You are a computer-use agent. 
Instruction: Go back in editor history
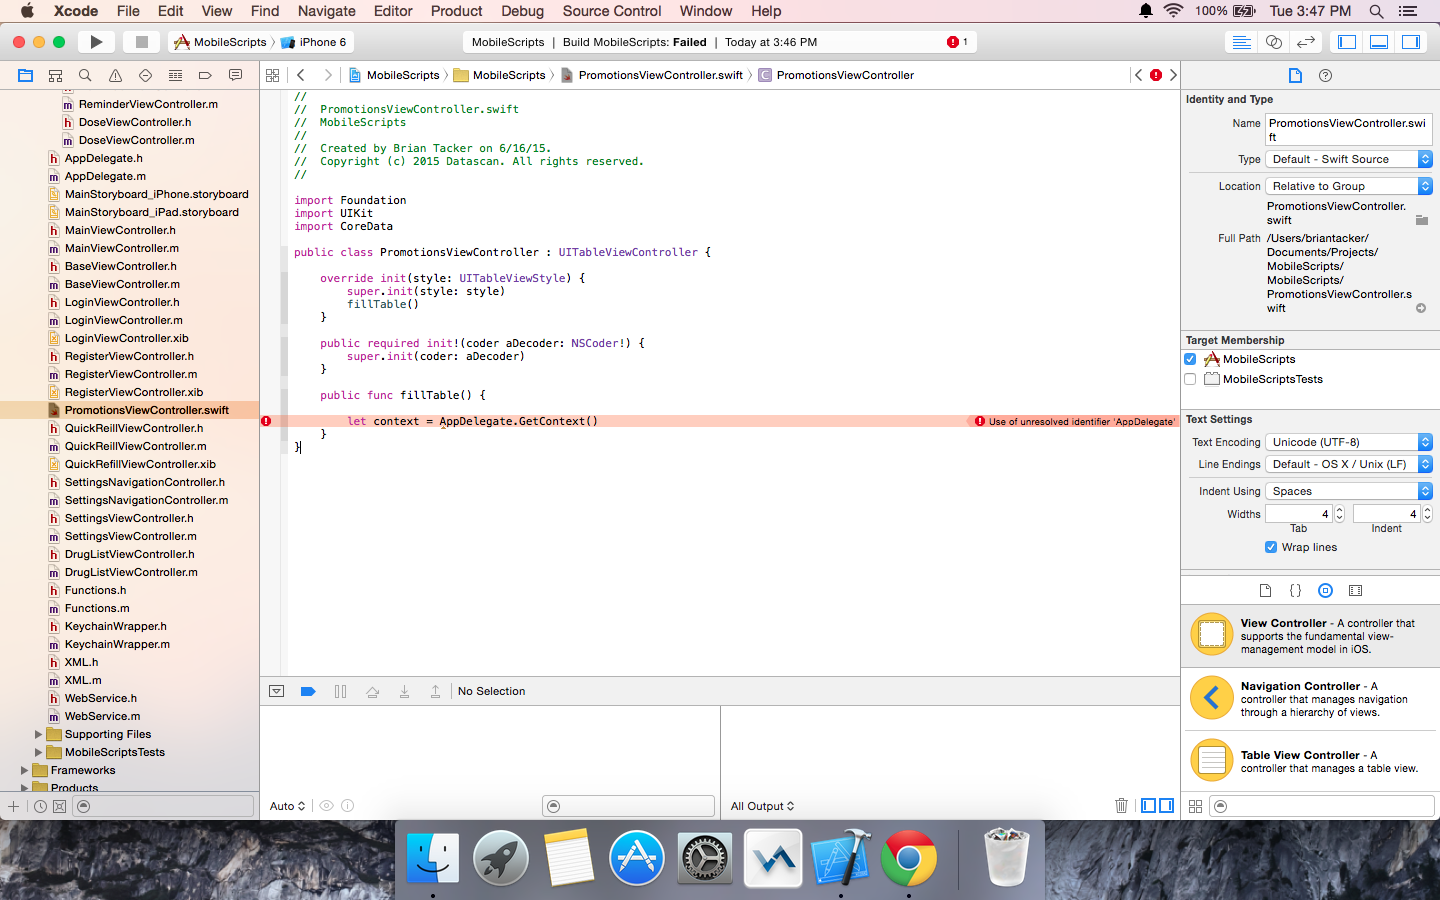pos(301,75)
